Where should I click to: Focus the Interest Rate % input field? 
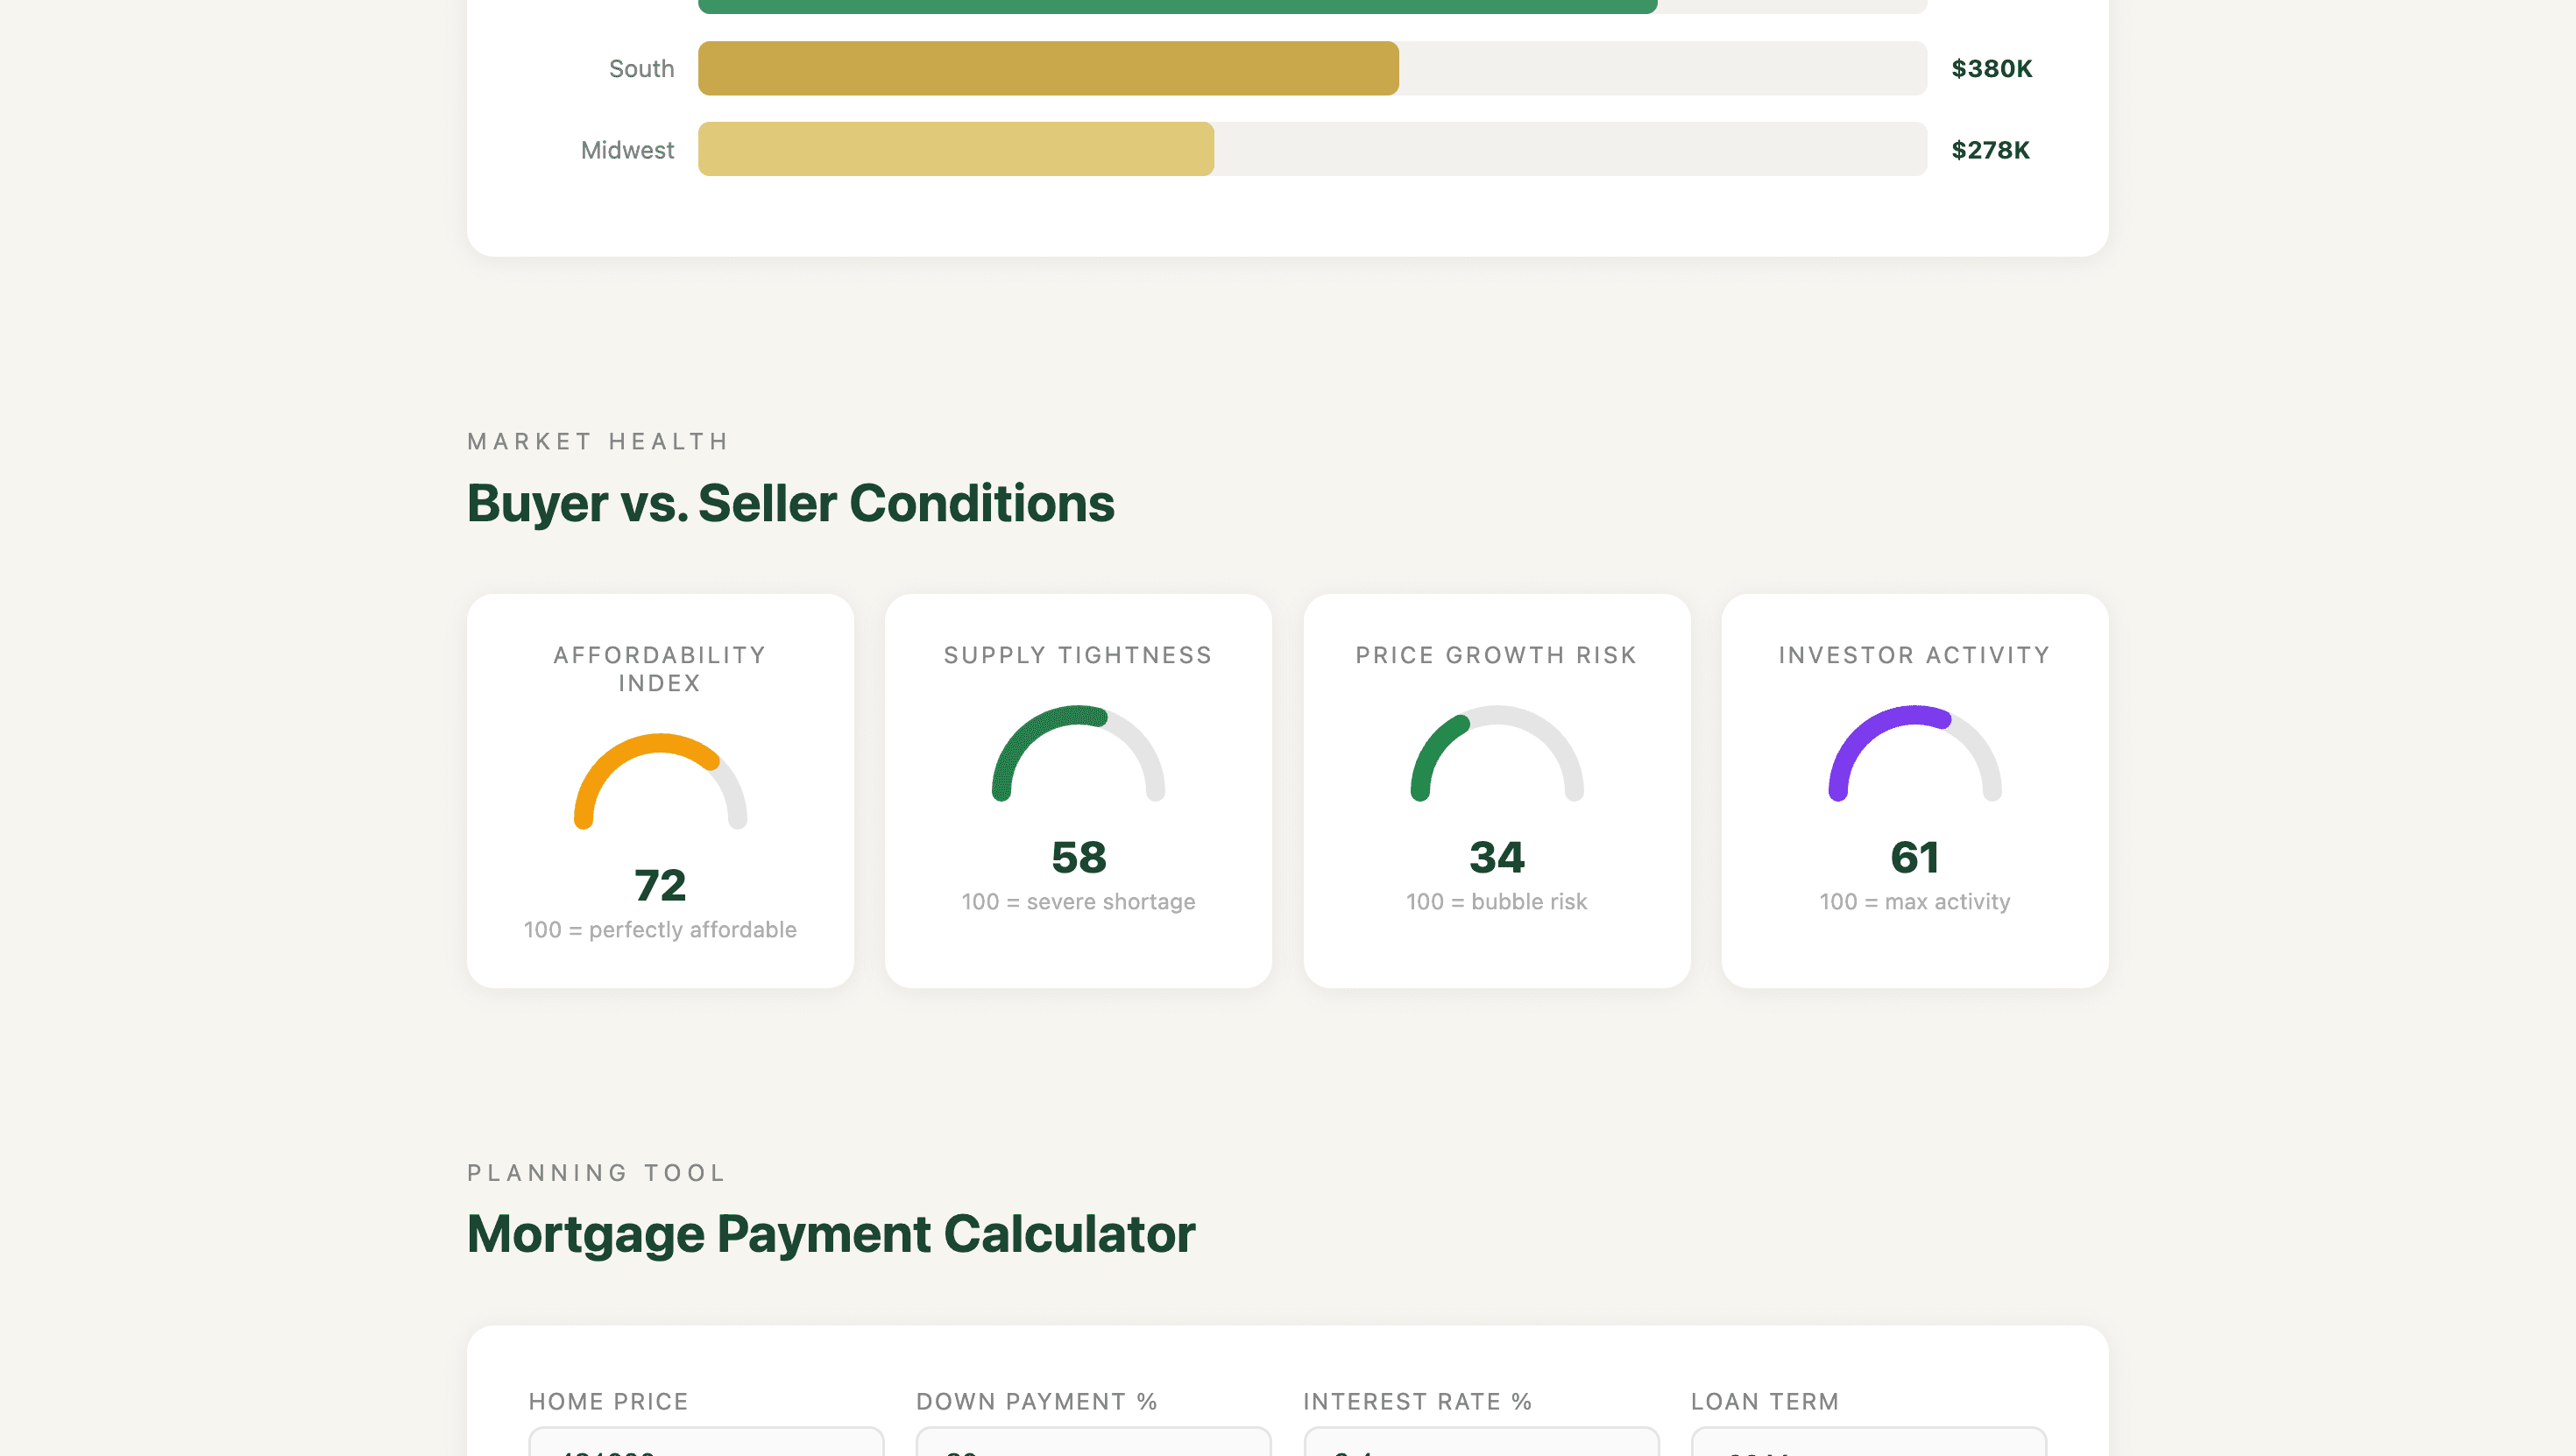tap(1481, 1443)
